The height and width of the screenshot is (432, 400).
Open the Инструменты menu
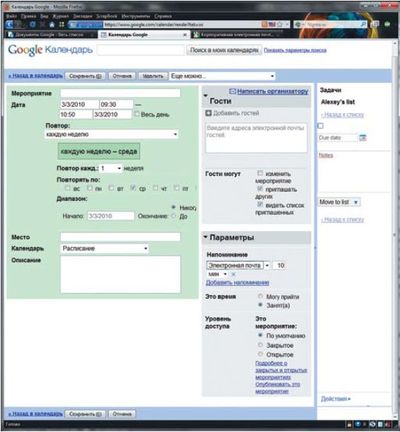pyautogui.click(x=136, y=16)
